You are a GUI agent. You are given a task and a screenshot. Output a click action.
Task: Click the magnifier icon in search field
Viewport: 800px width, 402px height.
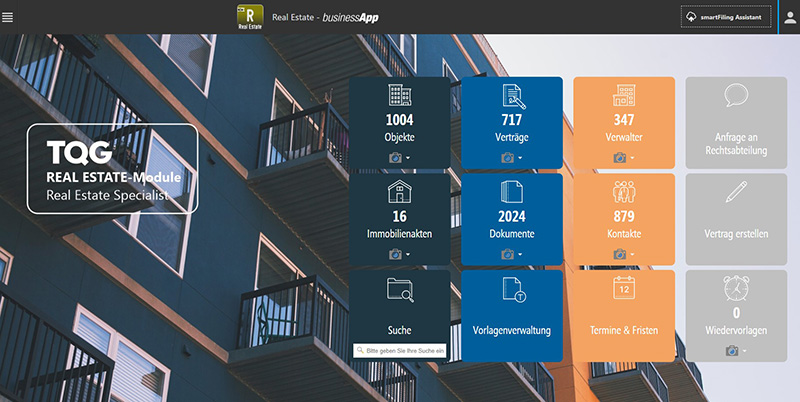click(360, 350)
